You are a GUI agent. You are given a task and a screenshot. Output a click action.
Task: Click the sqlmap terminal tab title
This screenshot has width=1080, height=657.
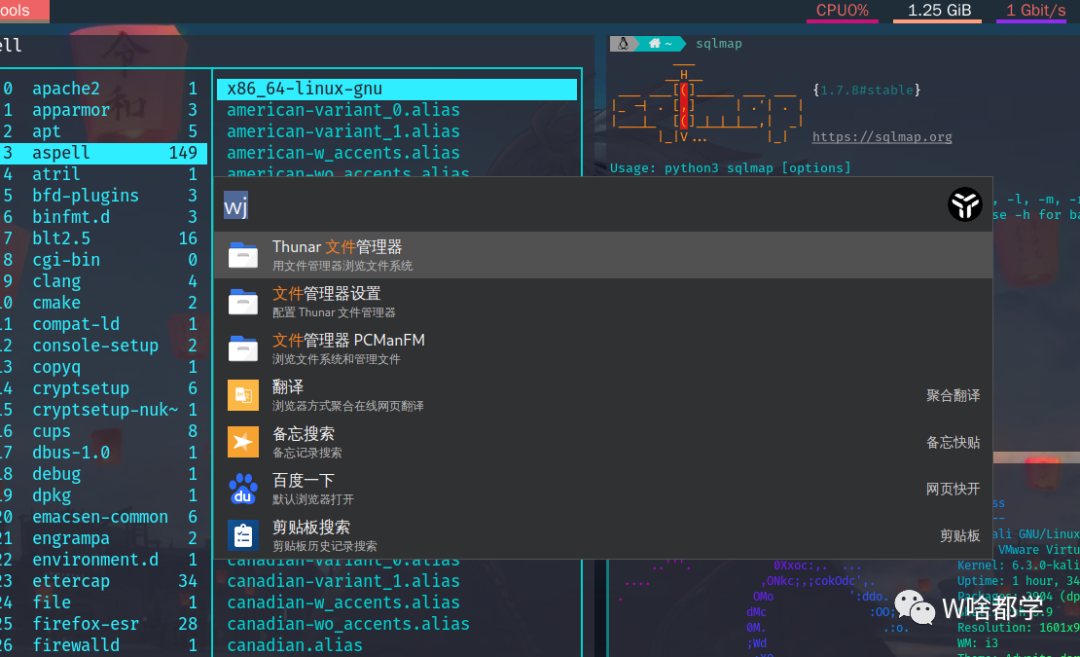coord(719,43)
